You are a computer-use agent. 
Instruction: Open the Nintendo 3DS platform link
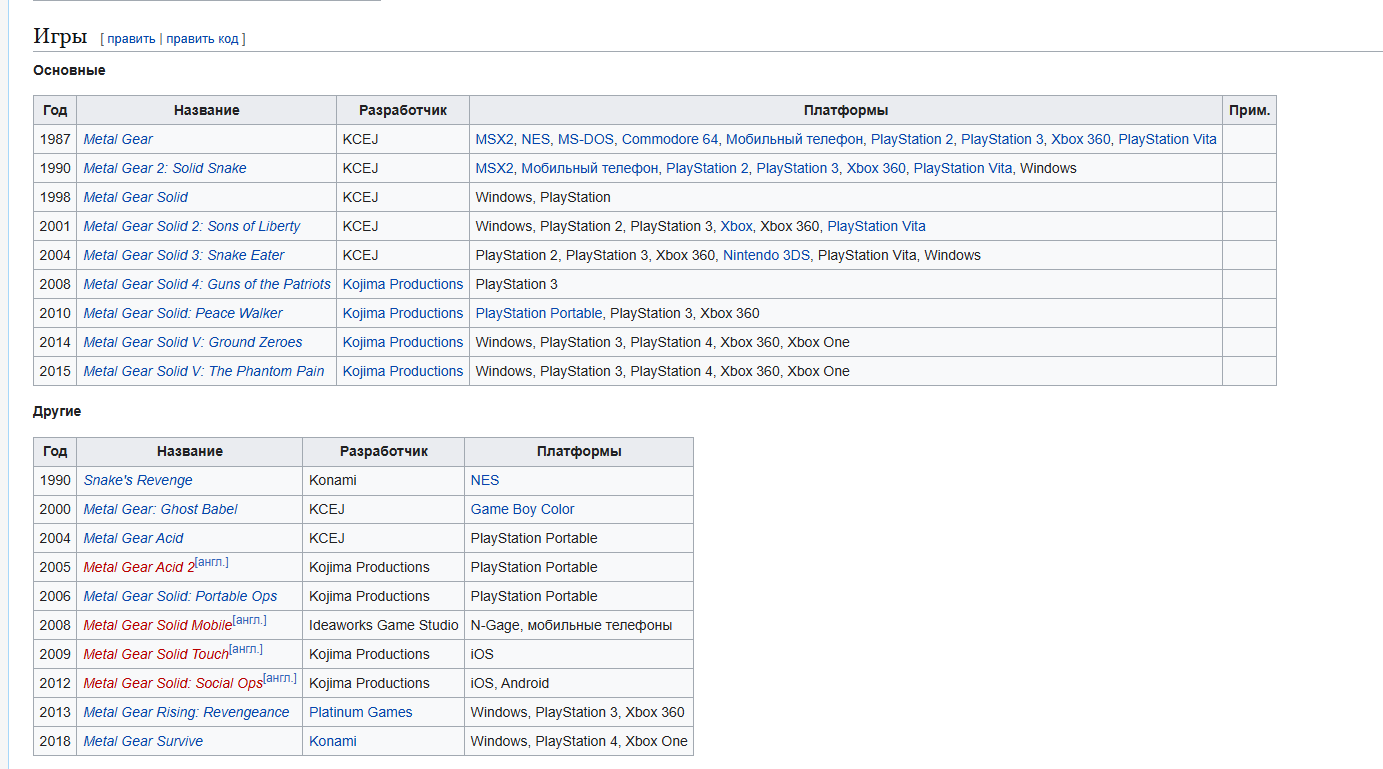(x=766, y=255)
